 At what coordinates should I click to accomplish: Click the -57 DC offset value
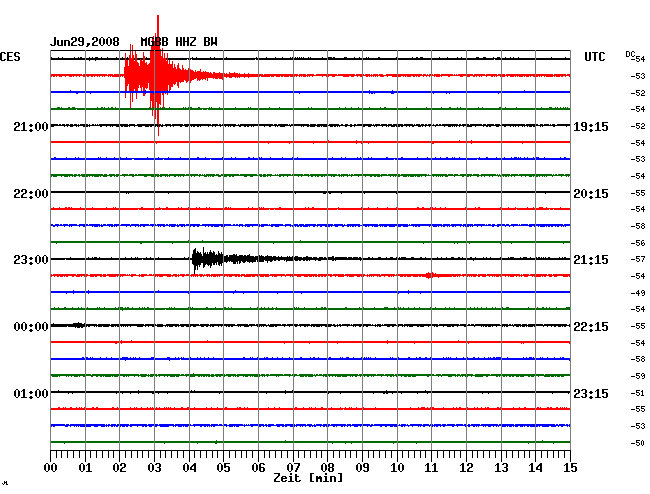[638, 259]
